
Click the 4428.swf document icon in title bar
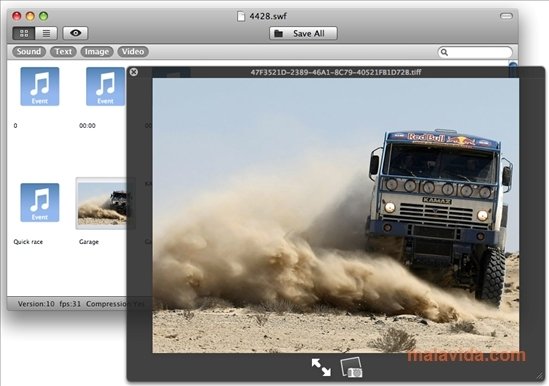point(241,16)
